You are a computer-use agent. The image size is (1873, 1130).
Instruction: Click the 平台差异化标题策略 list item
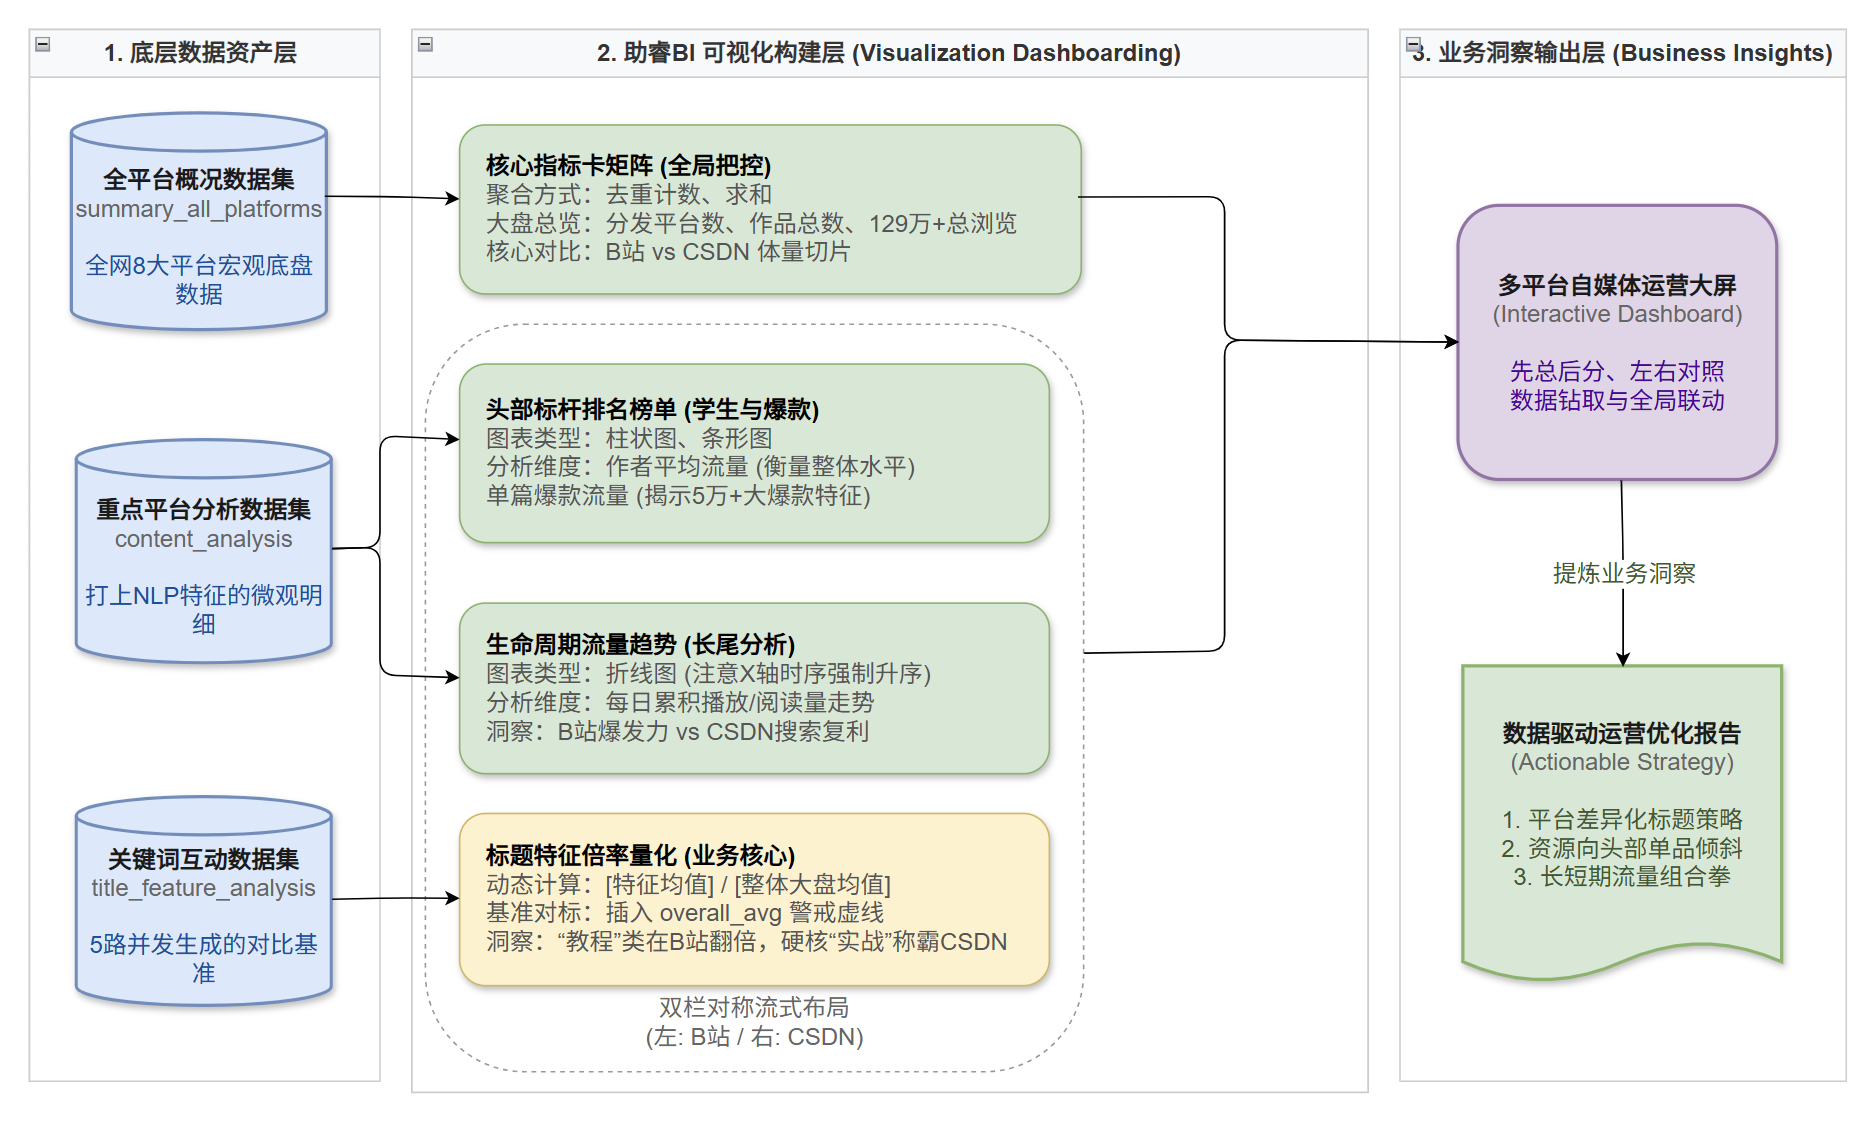[x=1622, y=819]
